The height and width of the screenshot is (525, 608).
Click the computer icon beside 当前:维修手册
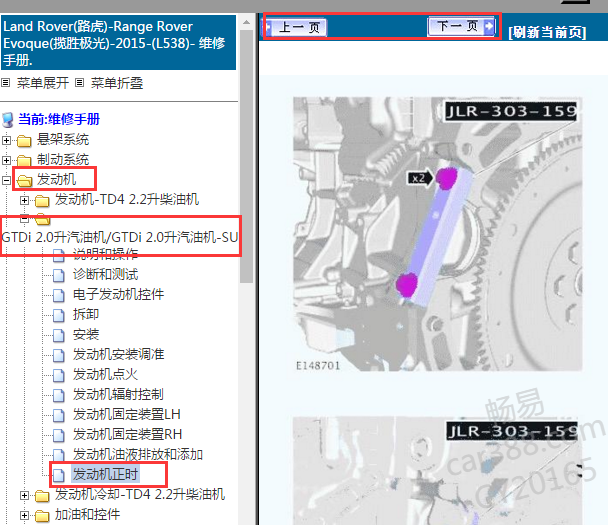click(x=8, y=120)
